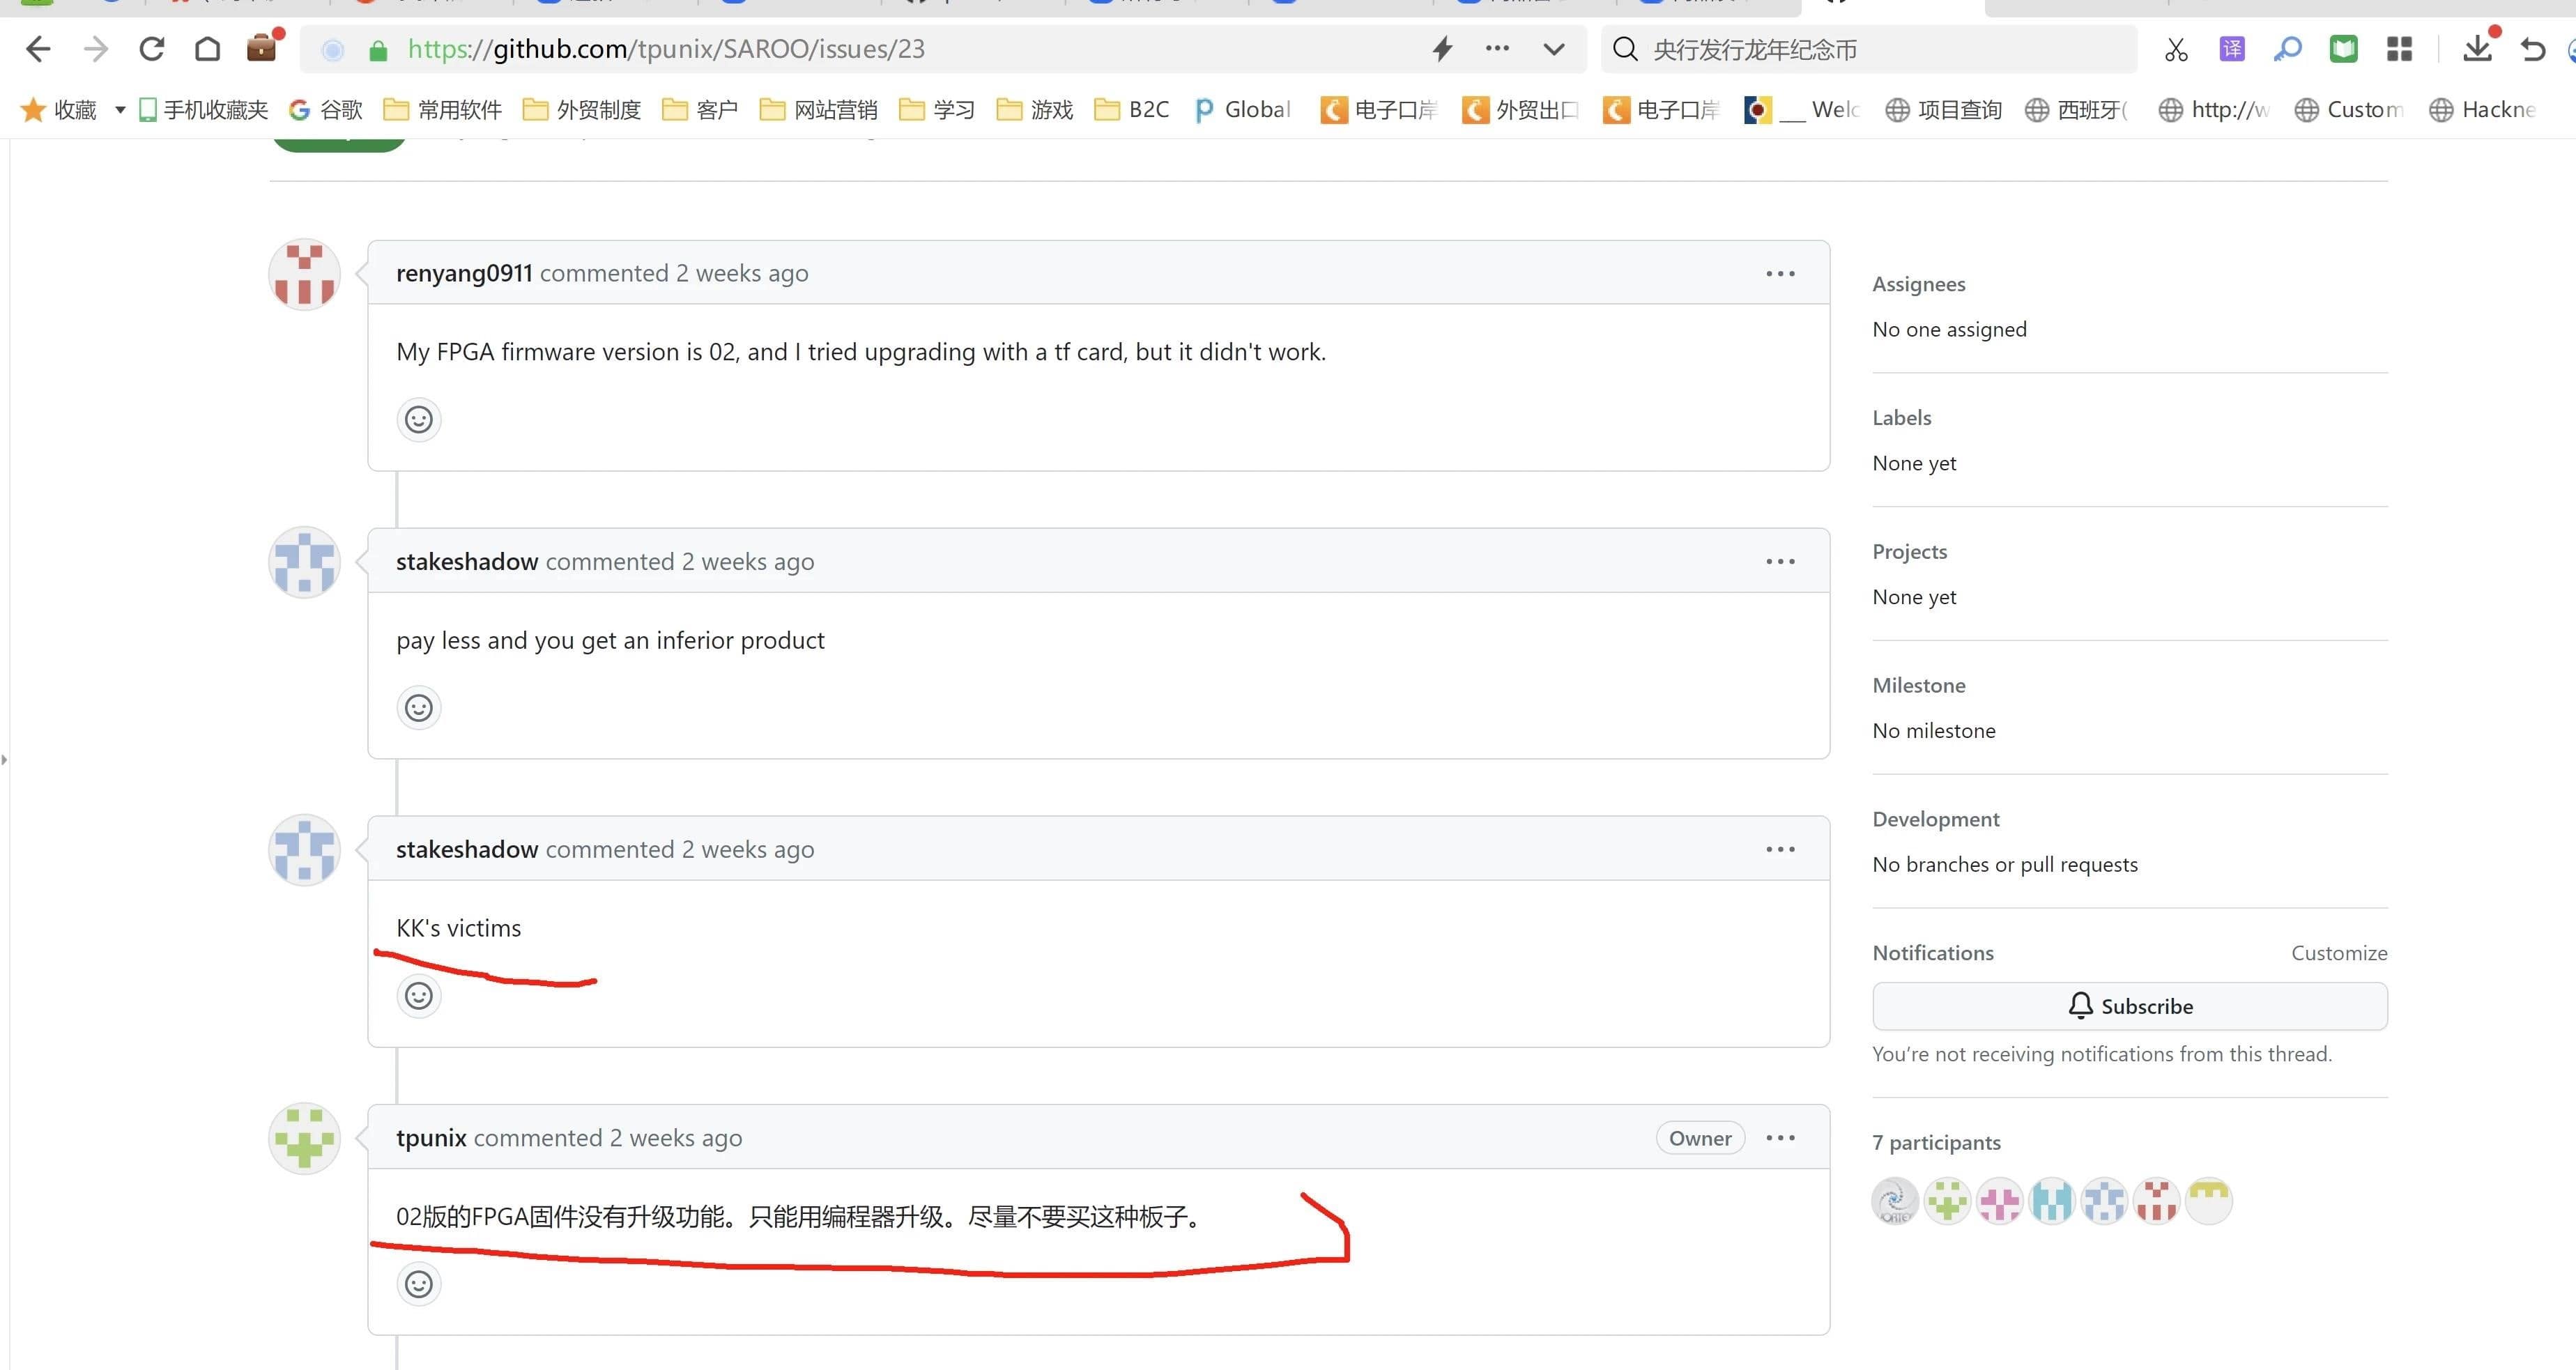Viewport: 2576px width, 1370px height.
Task: Go to browser home page icon
Action: click(x=207, y=49)
